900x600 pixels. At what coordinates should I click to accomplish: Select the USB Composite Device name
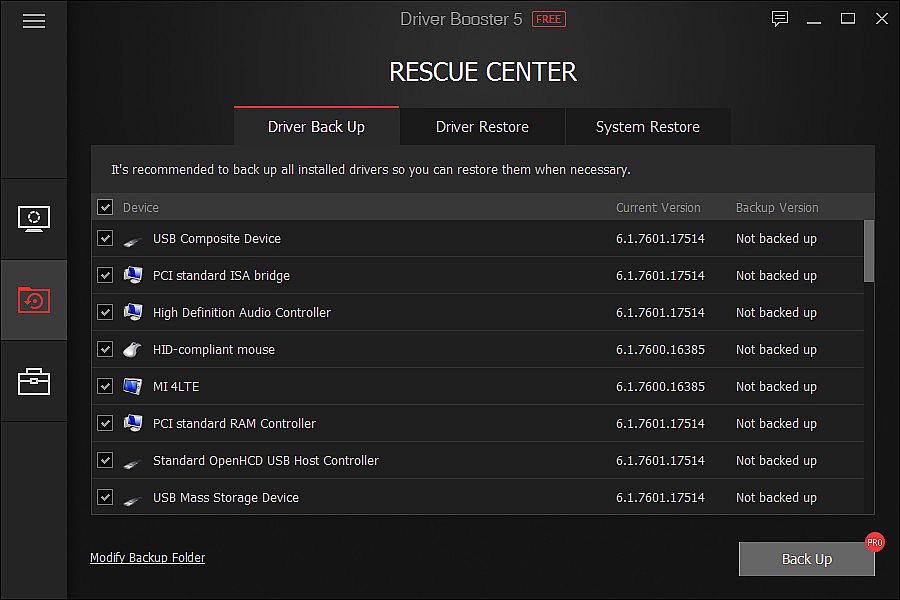pyautogui.click(x=217, y=239)
